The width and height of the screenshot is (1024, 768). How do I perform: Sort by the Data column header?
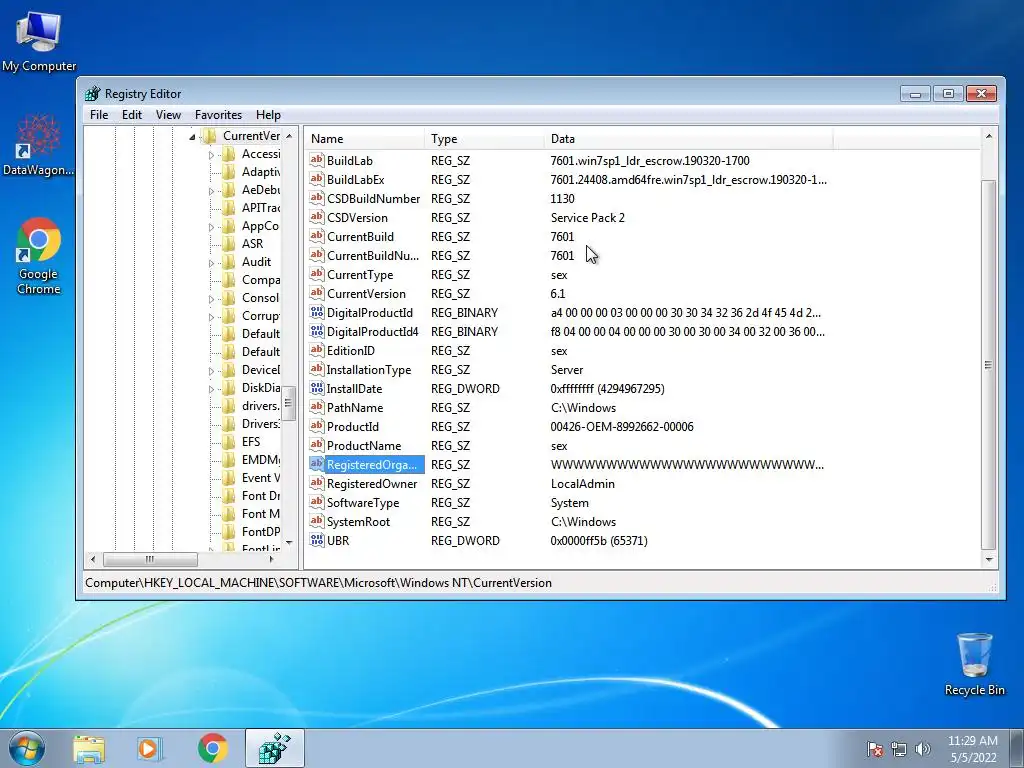coord(688,138)
